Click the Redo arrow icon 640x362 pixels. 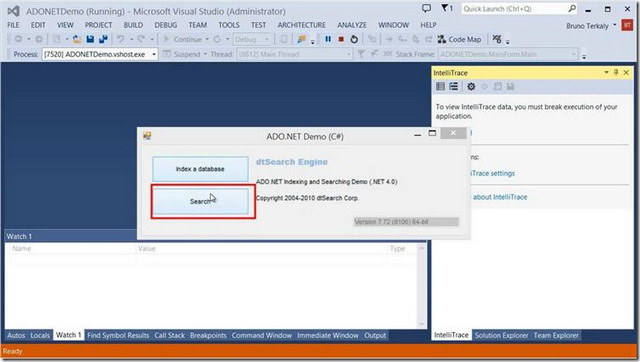(x=141, y=39)
